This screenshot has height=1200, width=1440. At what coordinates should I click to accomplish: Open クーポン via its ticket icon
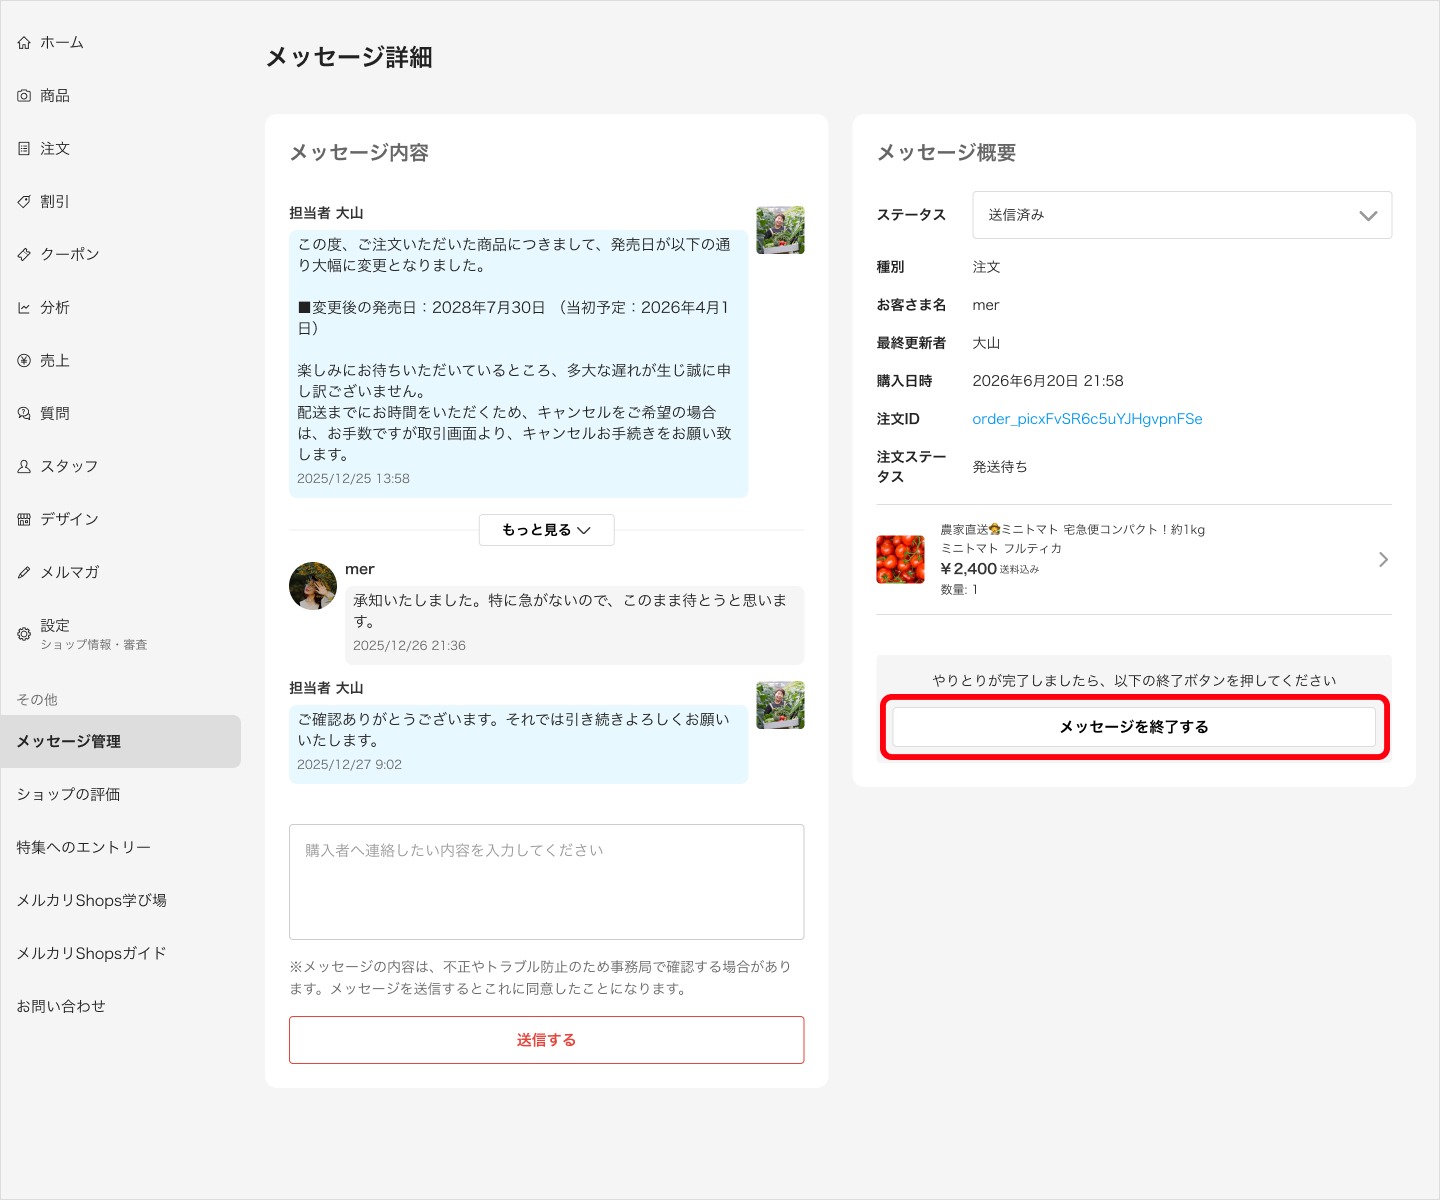point(24,255)
